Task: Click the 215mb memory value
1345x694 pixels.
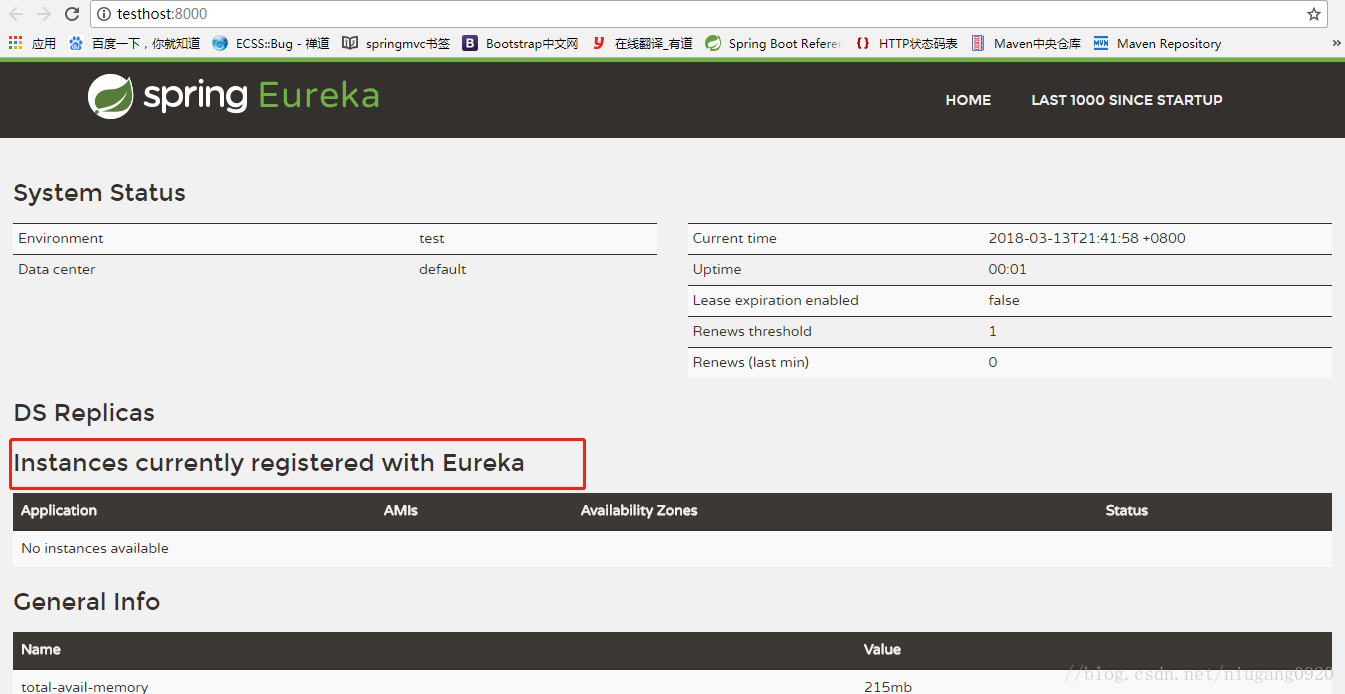Action: [x=888, y=686]
